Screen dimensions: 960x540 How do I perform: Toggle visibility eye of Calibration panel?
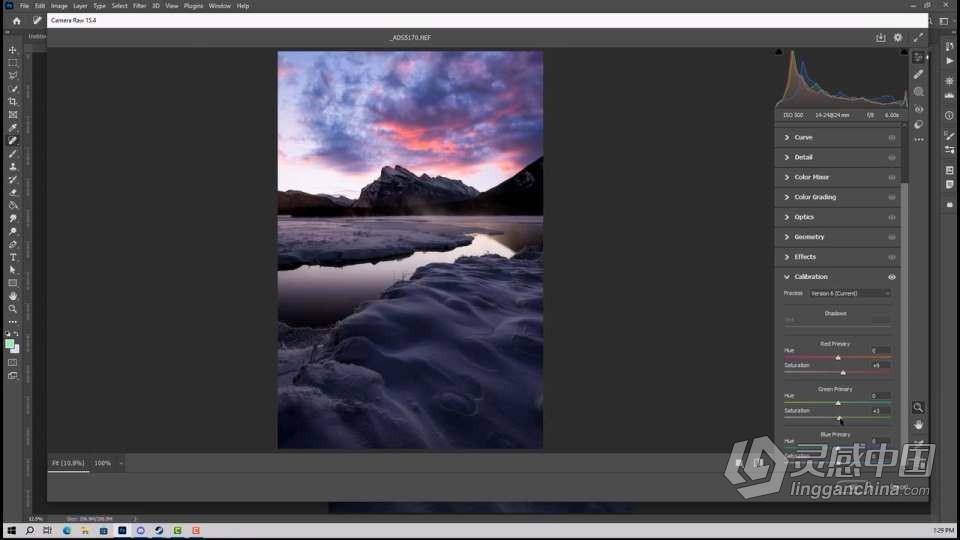tap(891, 277)
